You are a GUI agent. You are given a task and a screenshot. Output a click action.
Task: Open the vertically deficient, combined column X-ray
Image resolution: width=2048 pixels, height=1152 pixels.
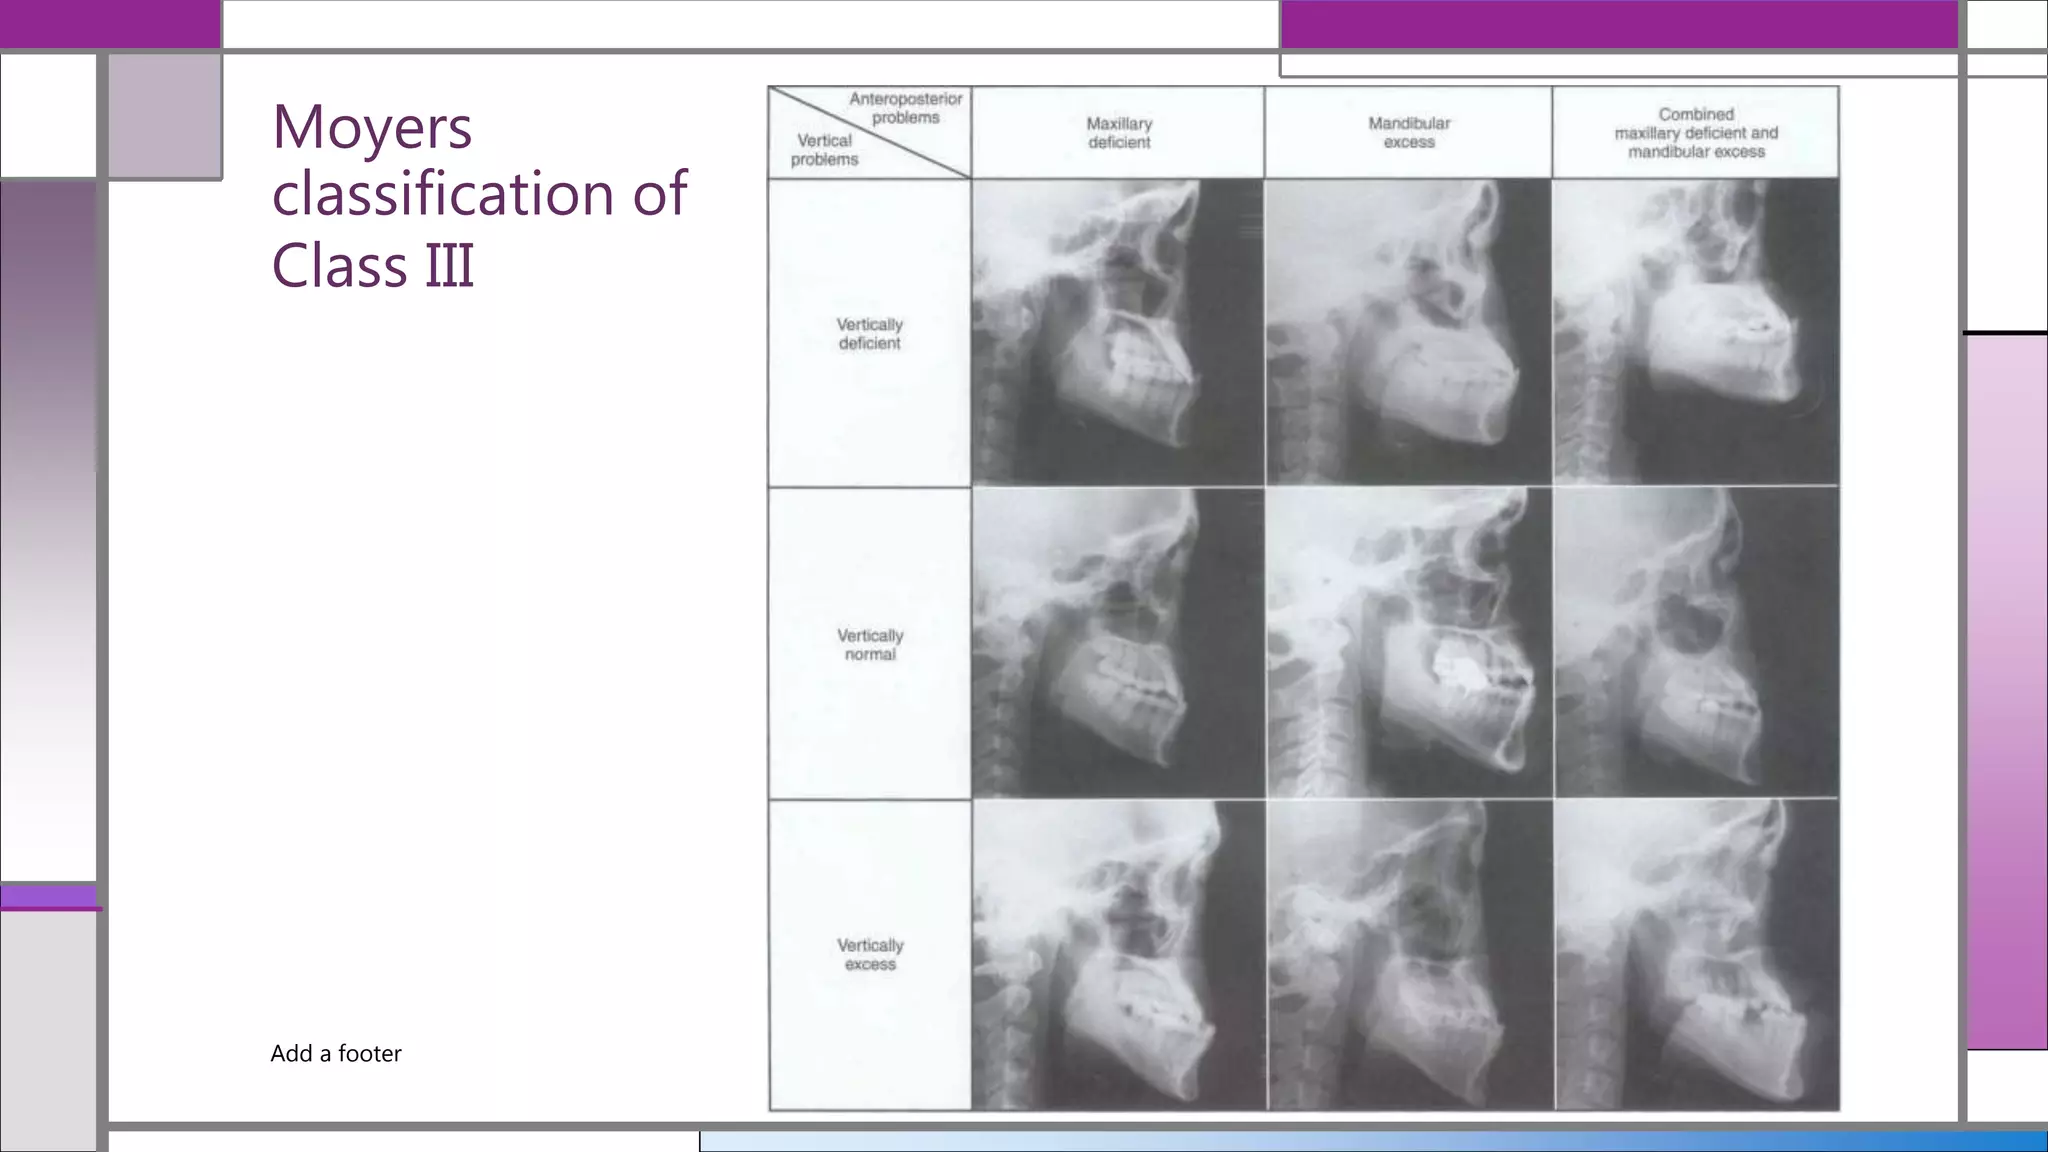(1696, 332)
